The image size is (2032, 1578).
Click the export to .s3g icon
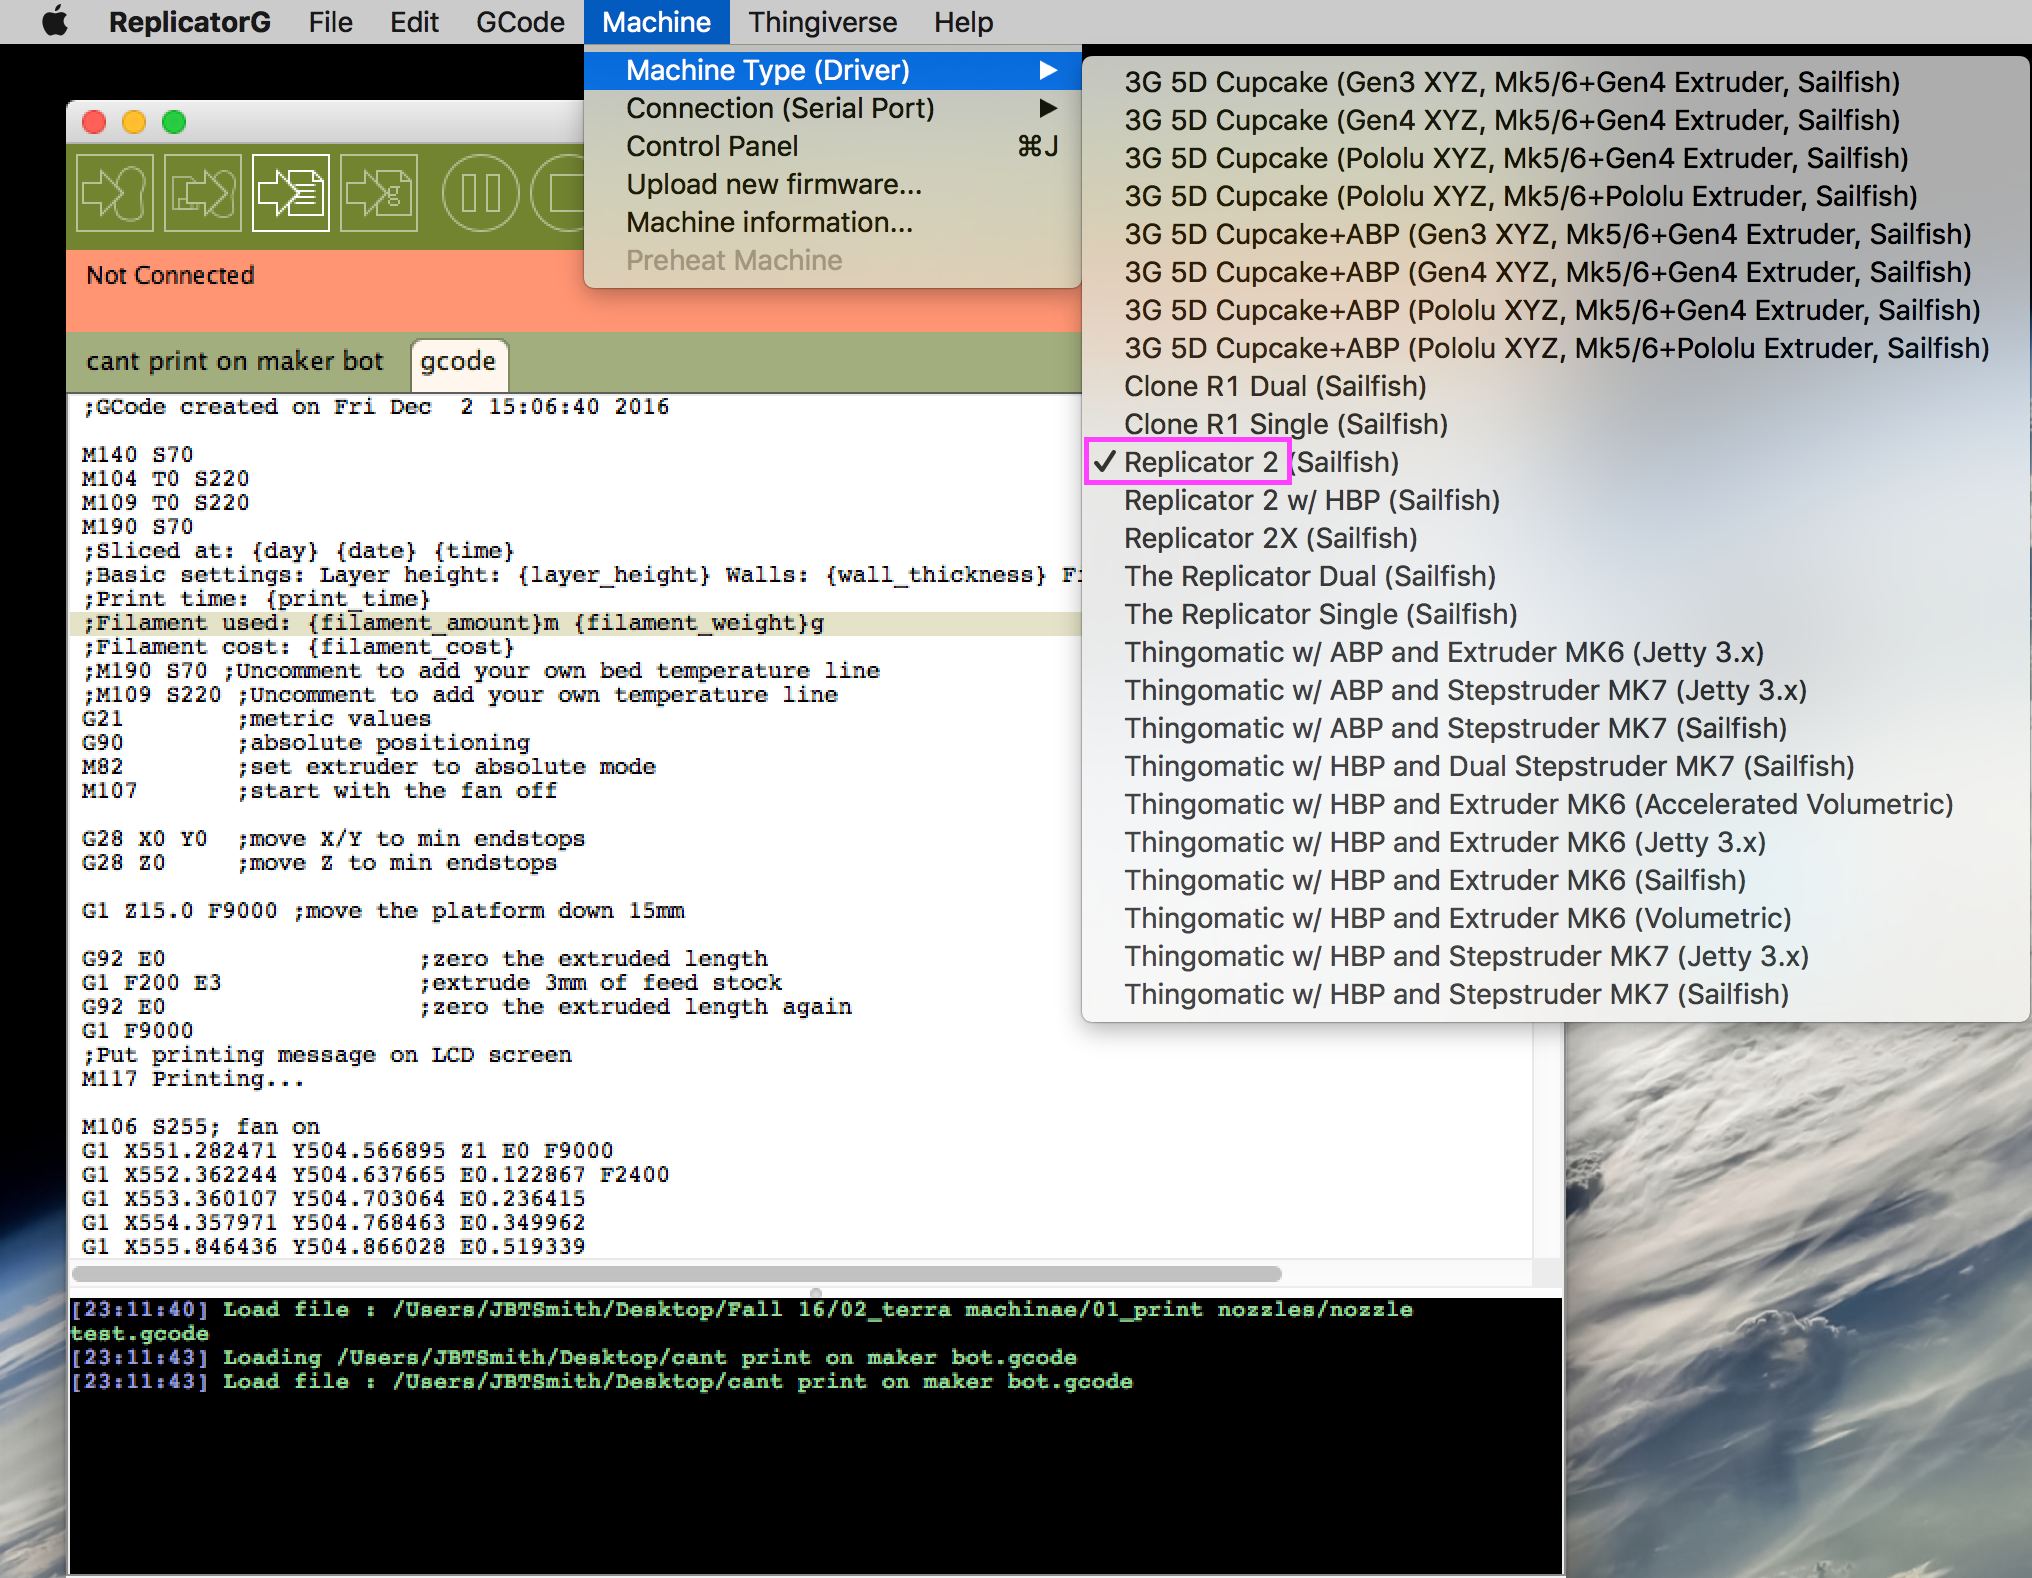click(377, 193)
